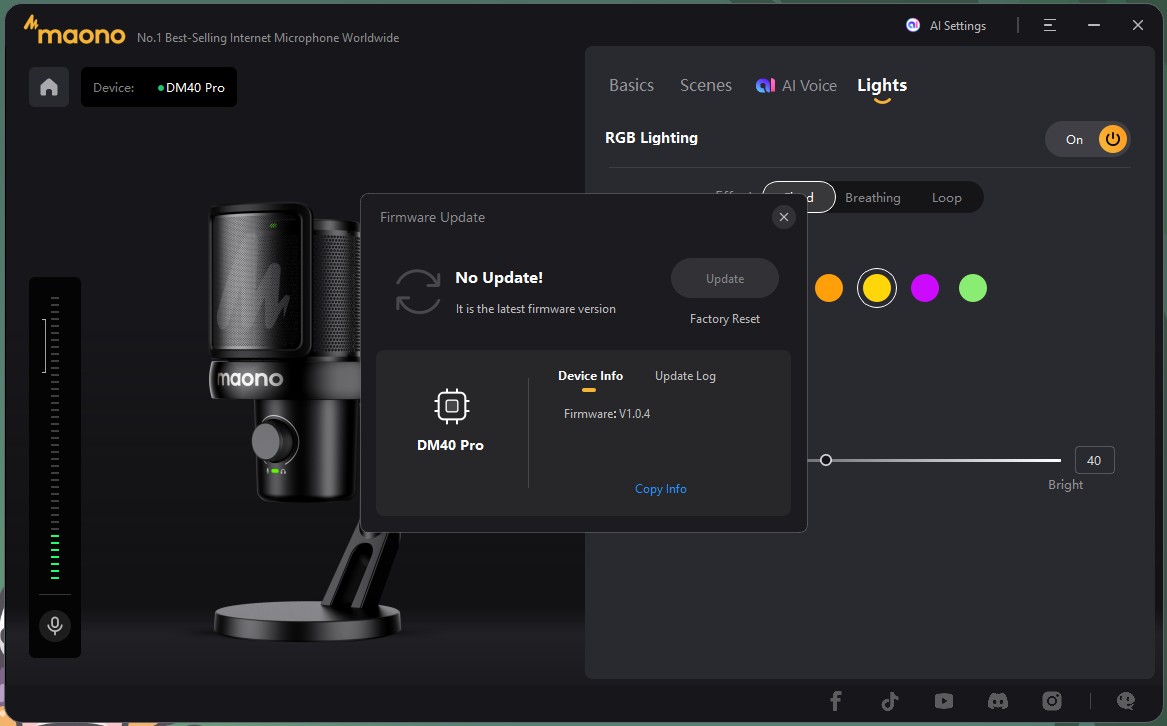The height and width of the screenshot is (726, 1167).
Task: Switch to the Basics tab
Action: (x=631, y=86)
